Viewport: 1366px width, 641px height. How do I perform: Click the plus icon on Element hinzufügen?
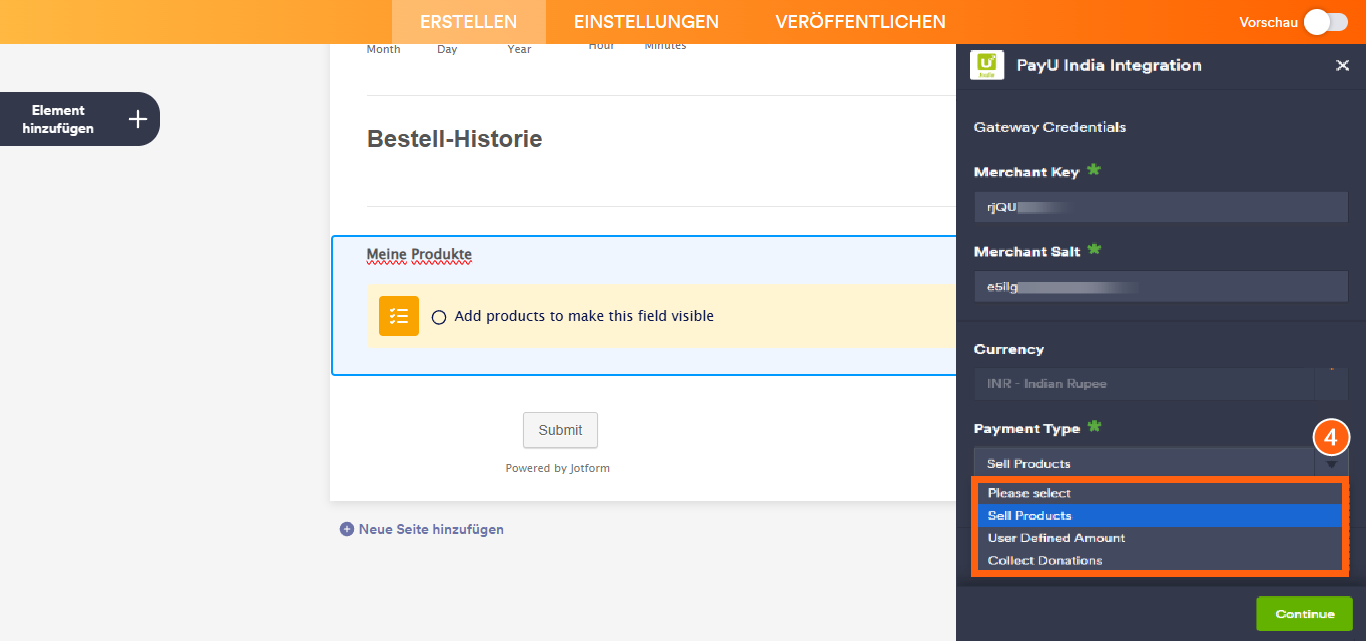[137, 118]
